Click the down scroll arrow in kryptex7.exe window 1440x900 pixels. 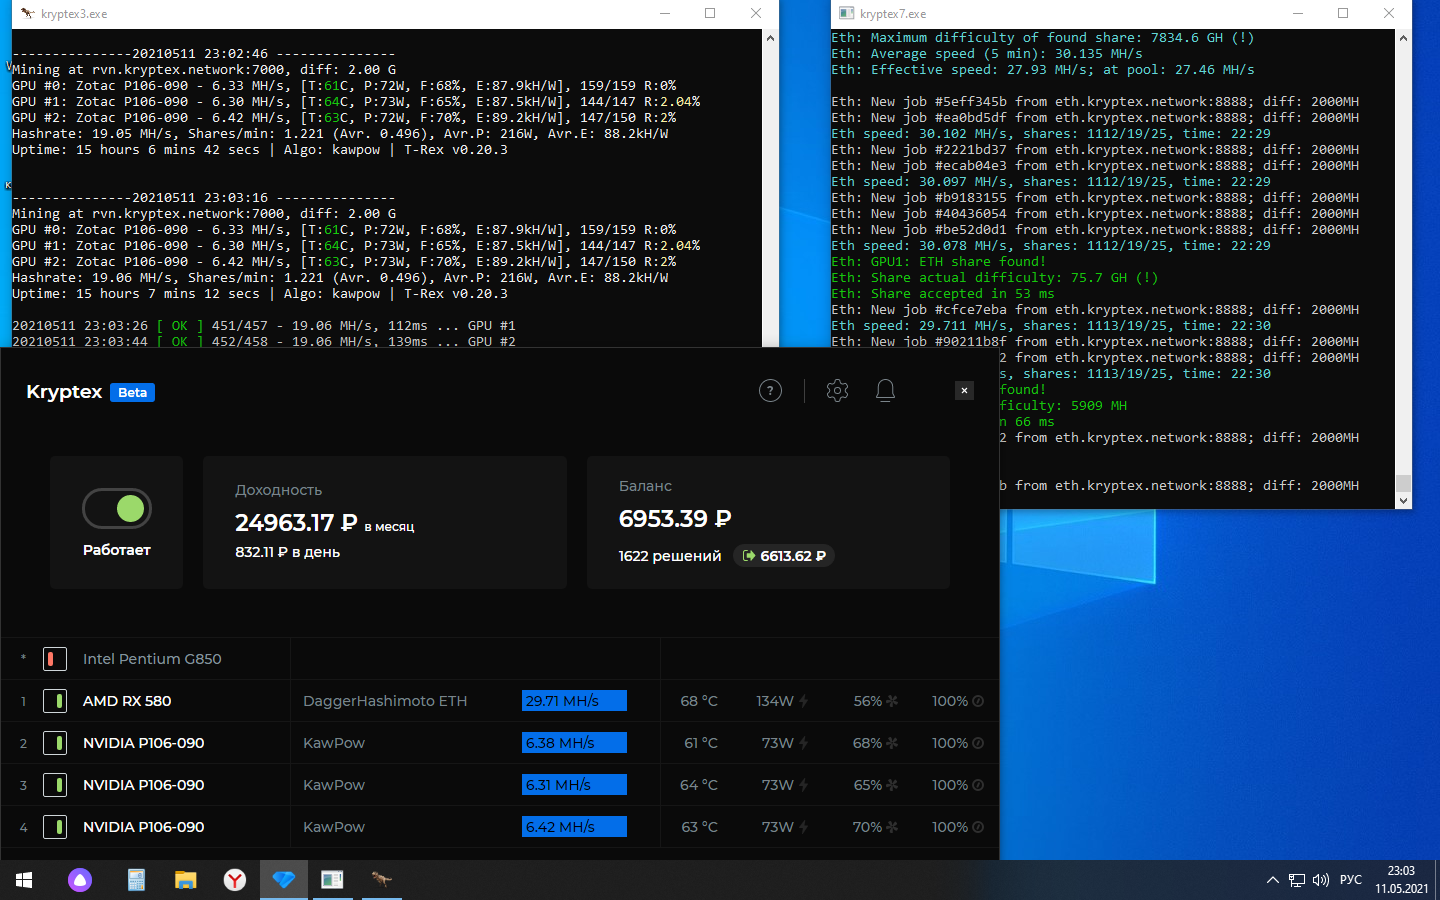click(x=1403, y=500)
